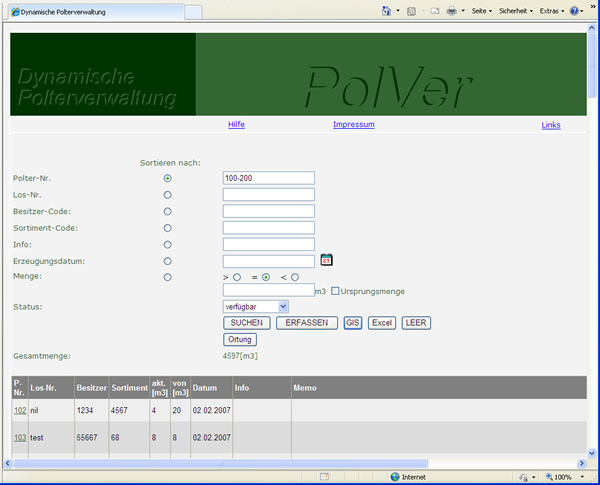Screen dimensions: 600x485
Task: Click the Erzeugungsdatum input field
Action: (269, 261)
